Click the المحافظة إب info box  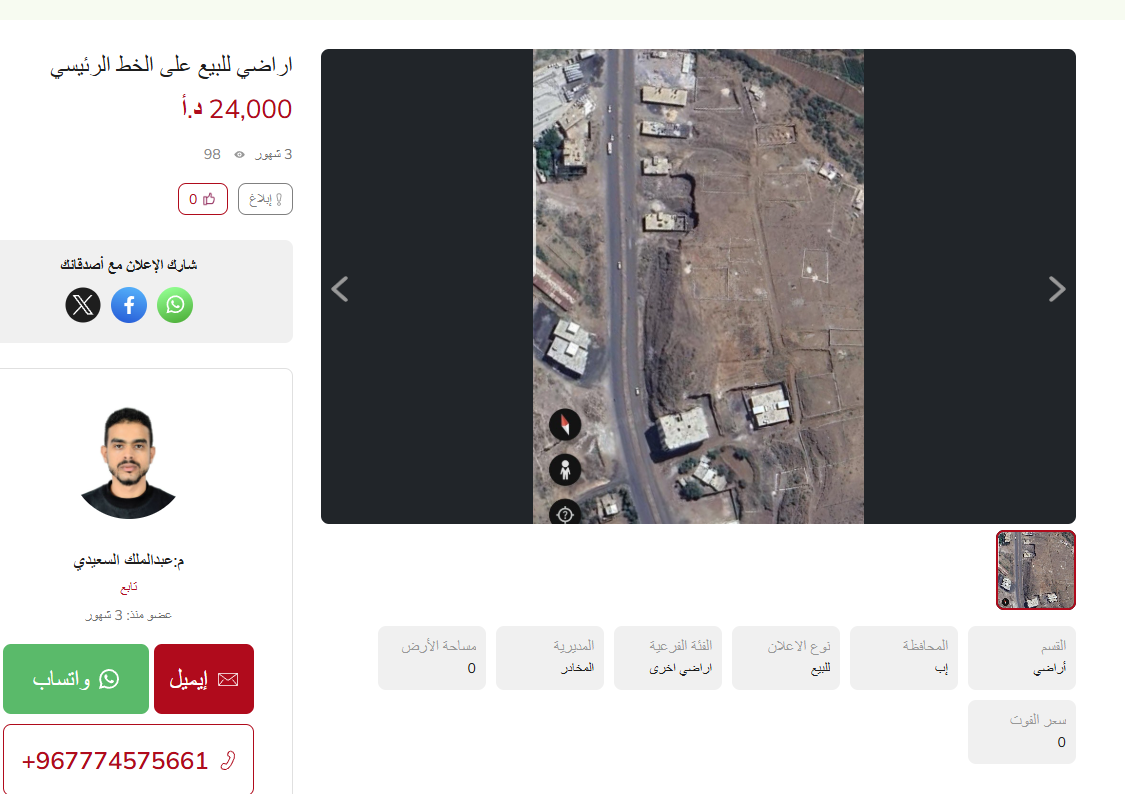coord(904,658)
